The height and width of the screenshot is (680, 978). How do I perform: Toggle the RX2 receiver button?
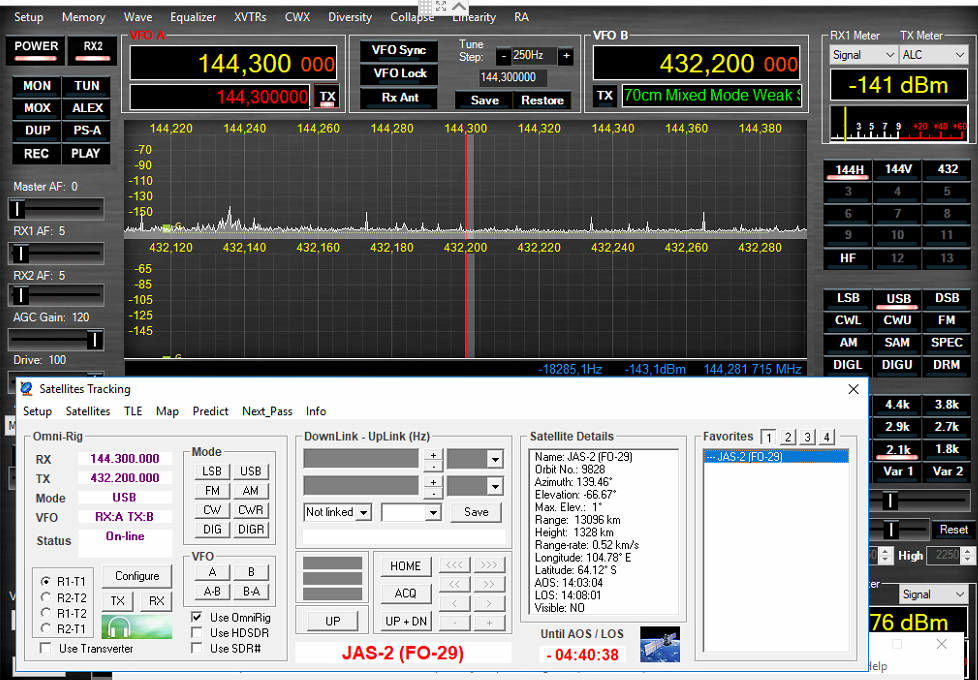pyautogui.click(x=93, y=51)
